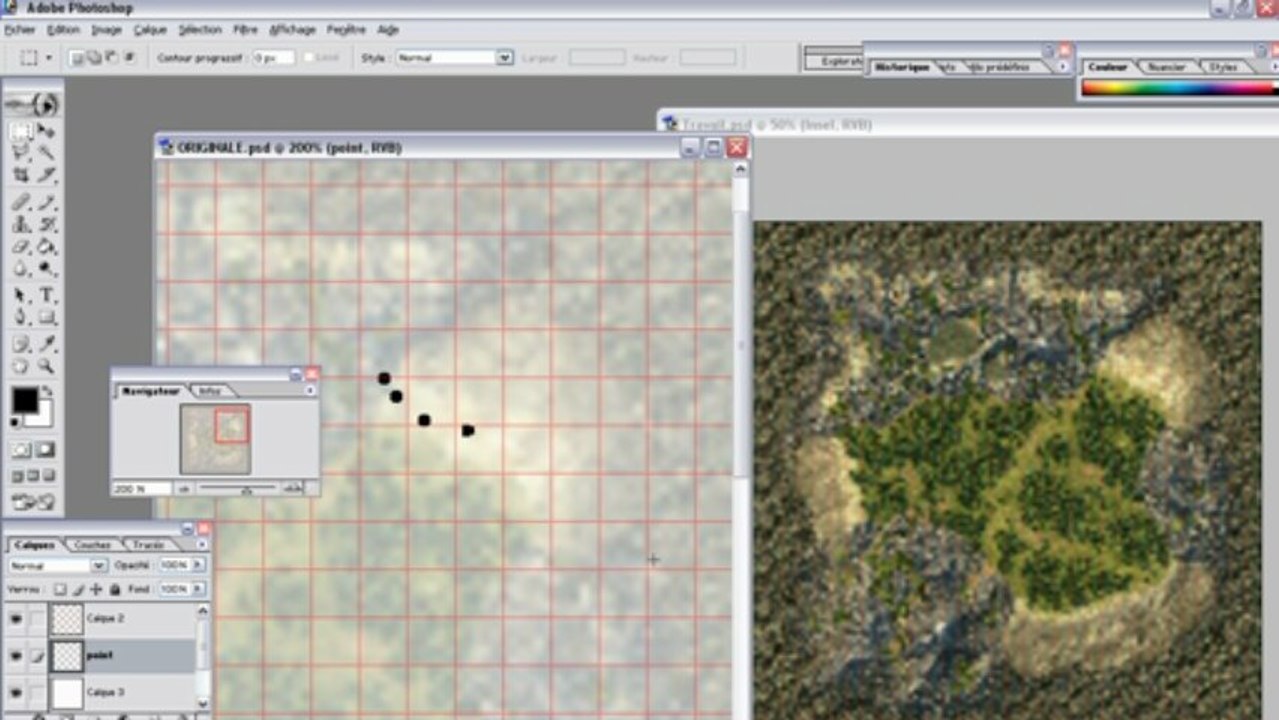Select the Brush tool

pyautogui.click(x=46, y=202)
